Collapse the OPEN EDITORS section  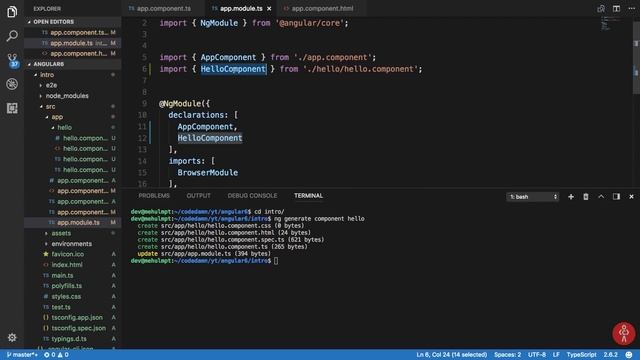click(73, 22)
